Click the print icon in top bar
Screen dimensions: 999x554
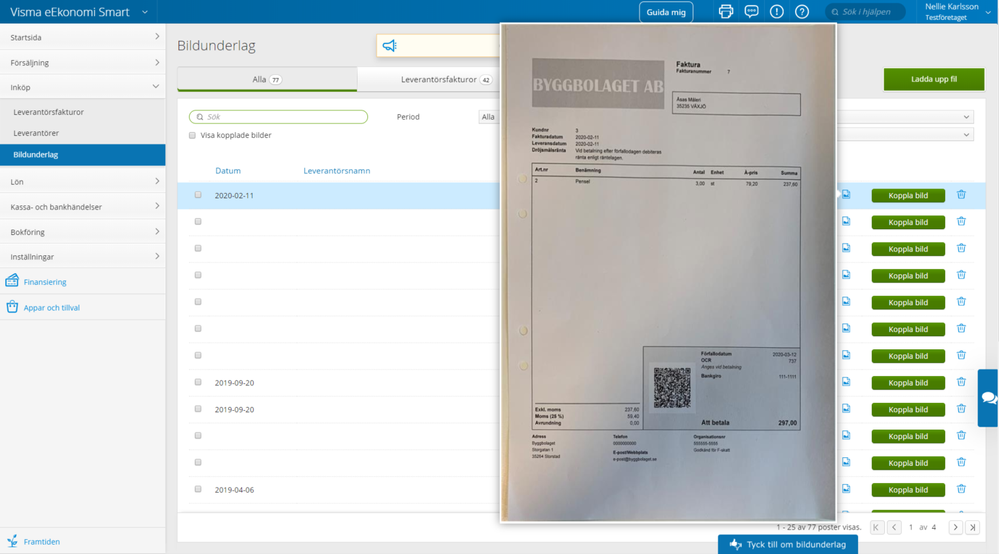click(726, 12)
